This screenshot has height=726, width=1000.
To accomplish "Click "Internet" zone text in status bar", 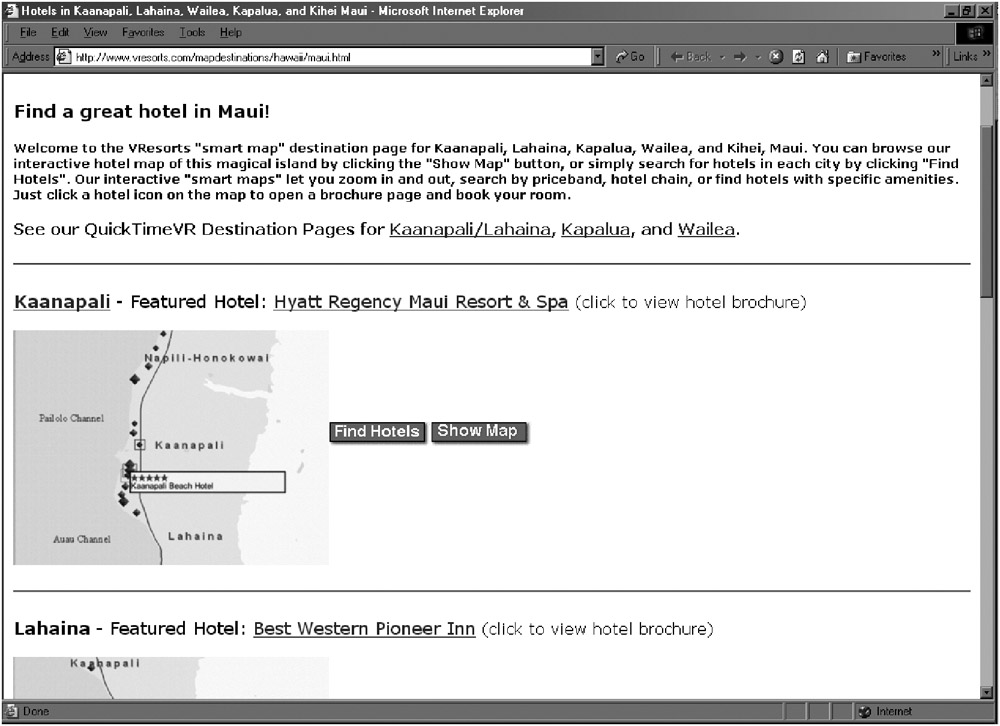I will coord(894,711).
